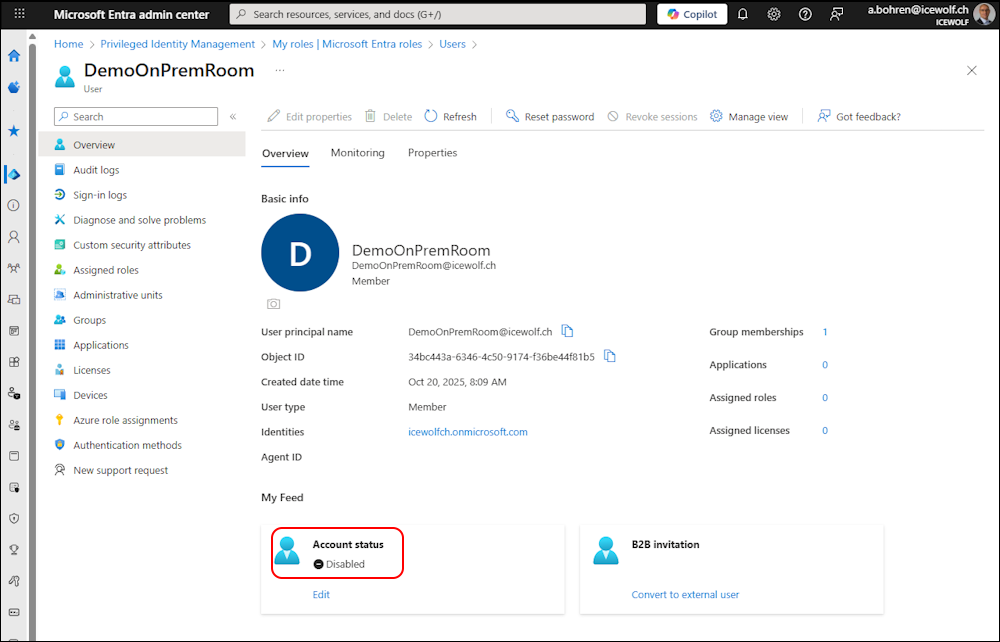1000x642 pixels.
Task: Open portal settings gear icon
Action: (774, 14)
